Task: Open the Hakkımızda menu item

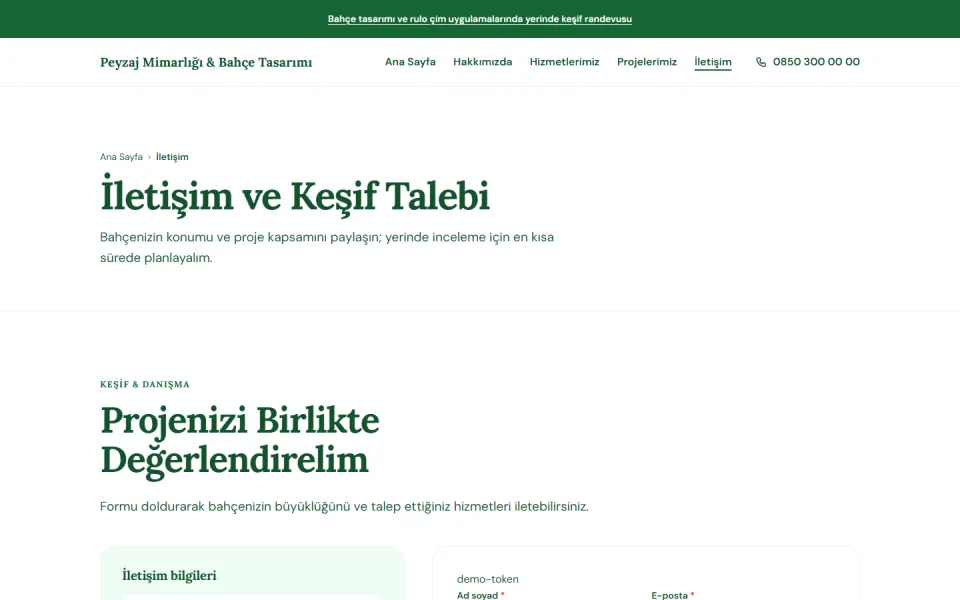Action: pos(482,62)
